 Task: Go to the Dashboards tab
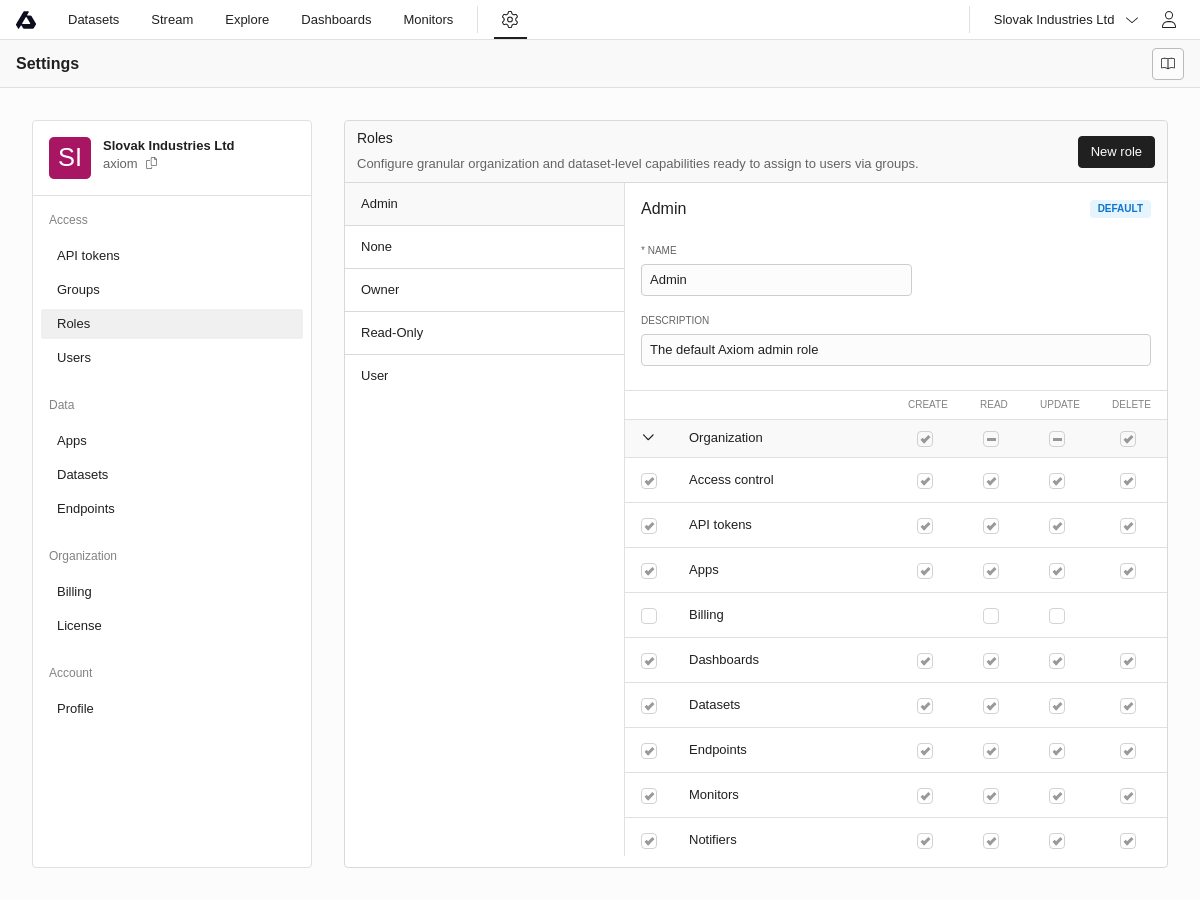336,20
